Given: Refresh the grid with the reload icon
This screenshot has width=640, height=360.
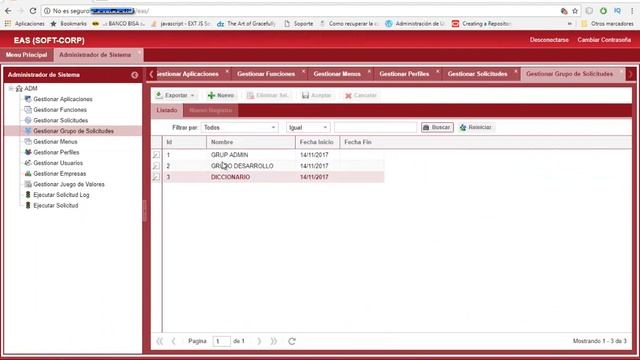Looking at the screenshot, I should coord(292,341).
